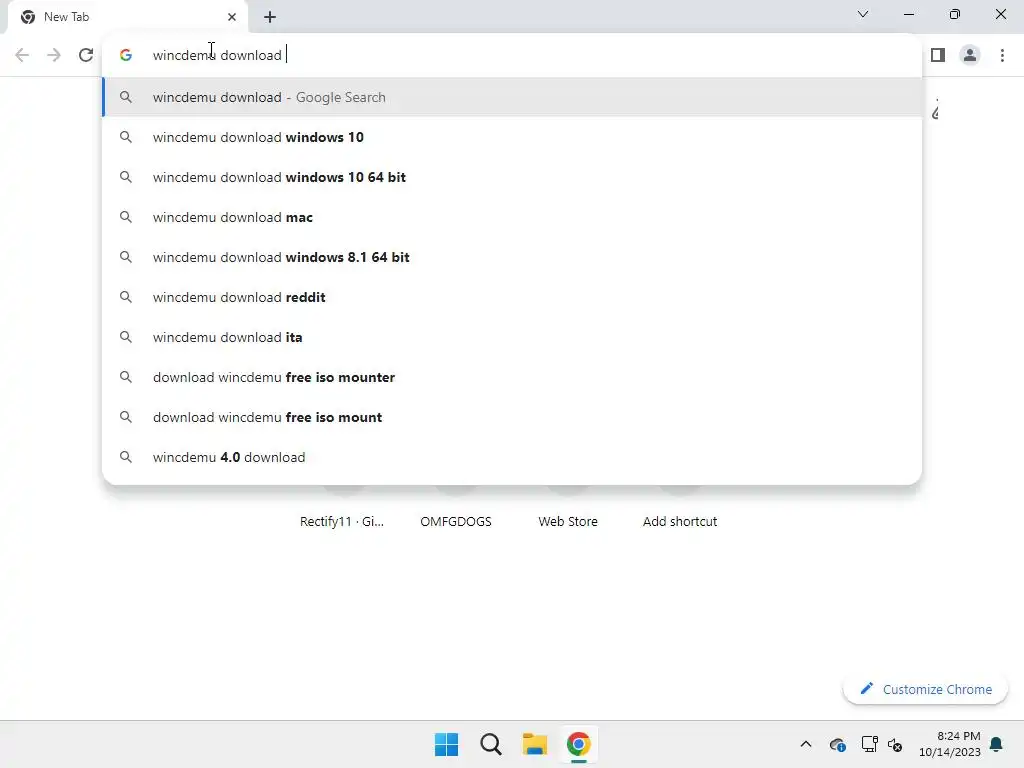Click the OneDrive cloud tray icon

coord(837,744)
